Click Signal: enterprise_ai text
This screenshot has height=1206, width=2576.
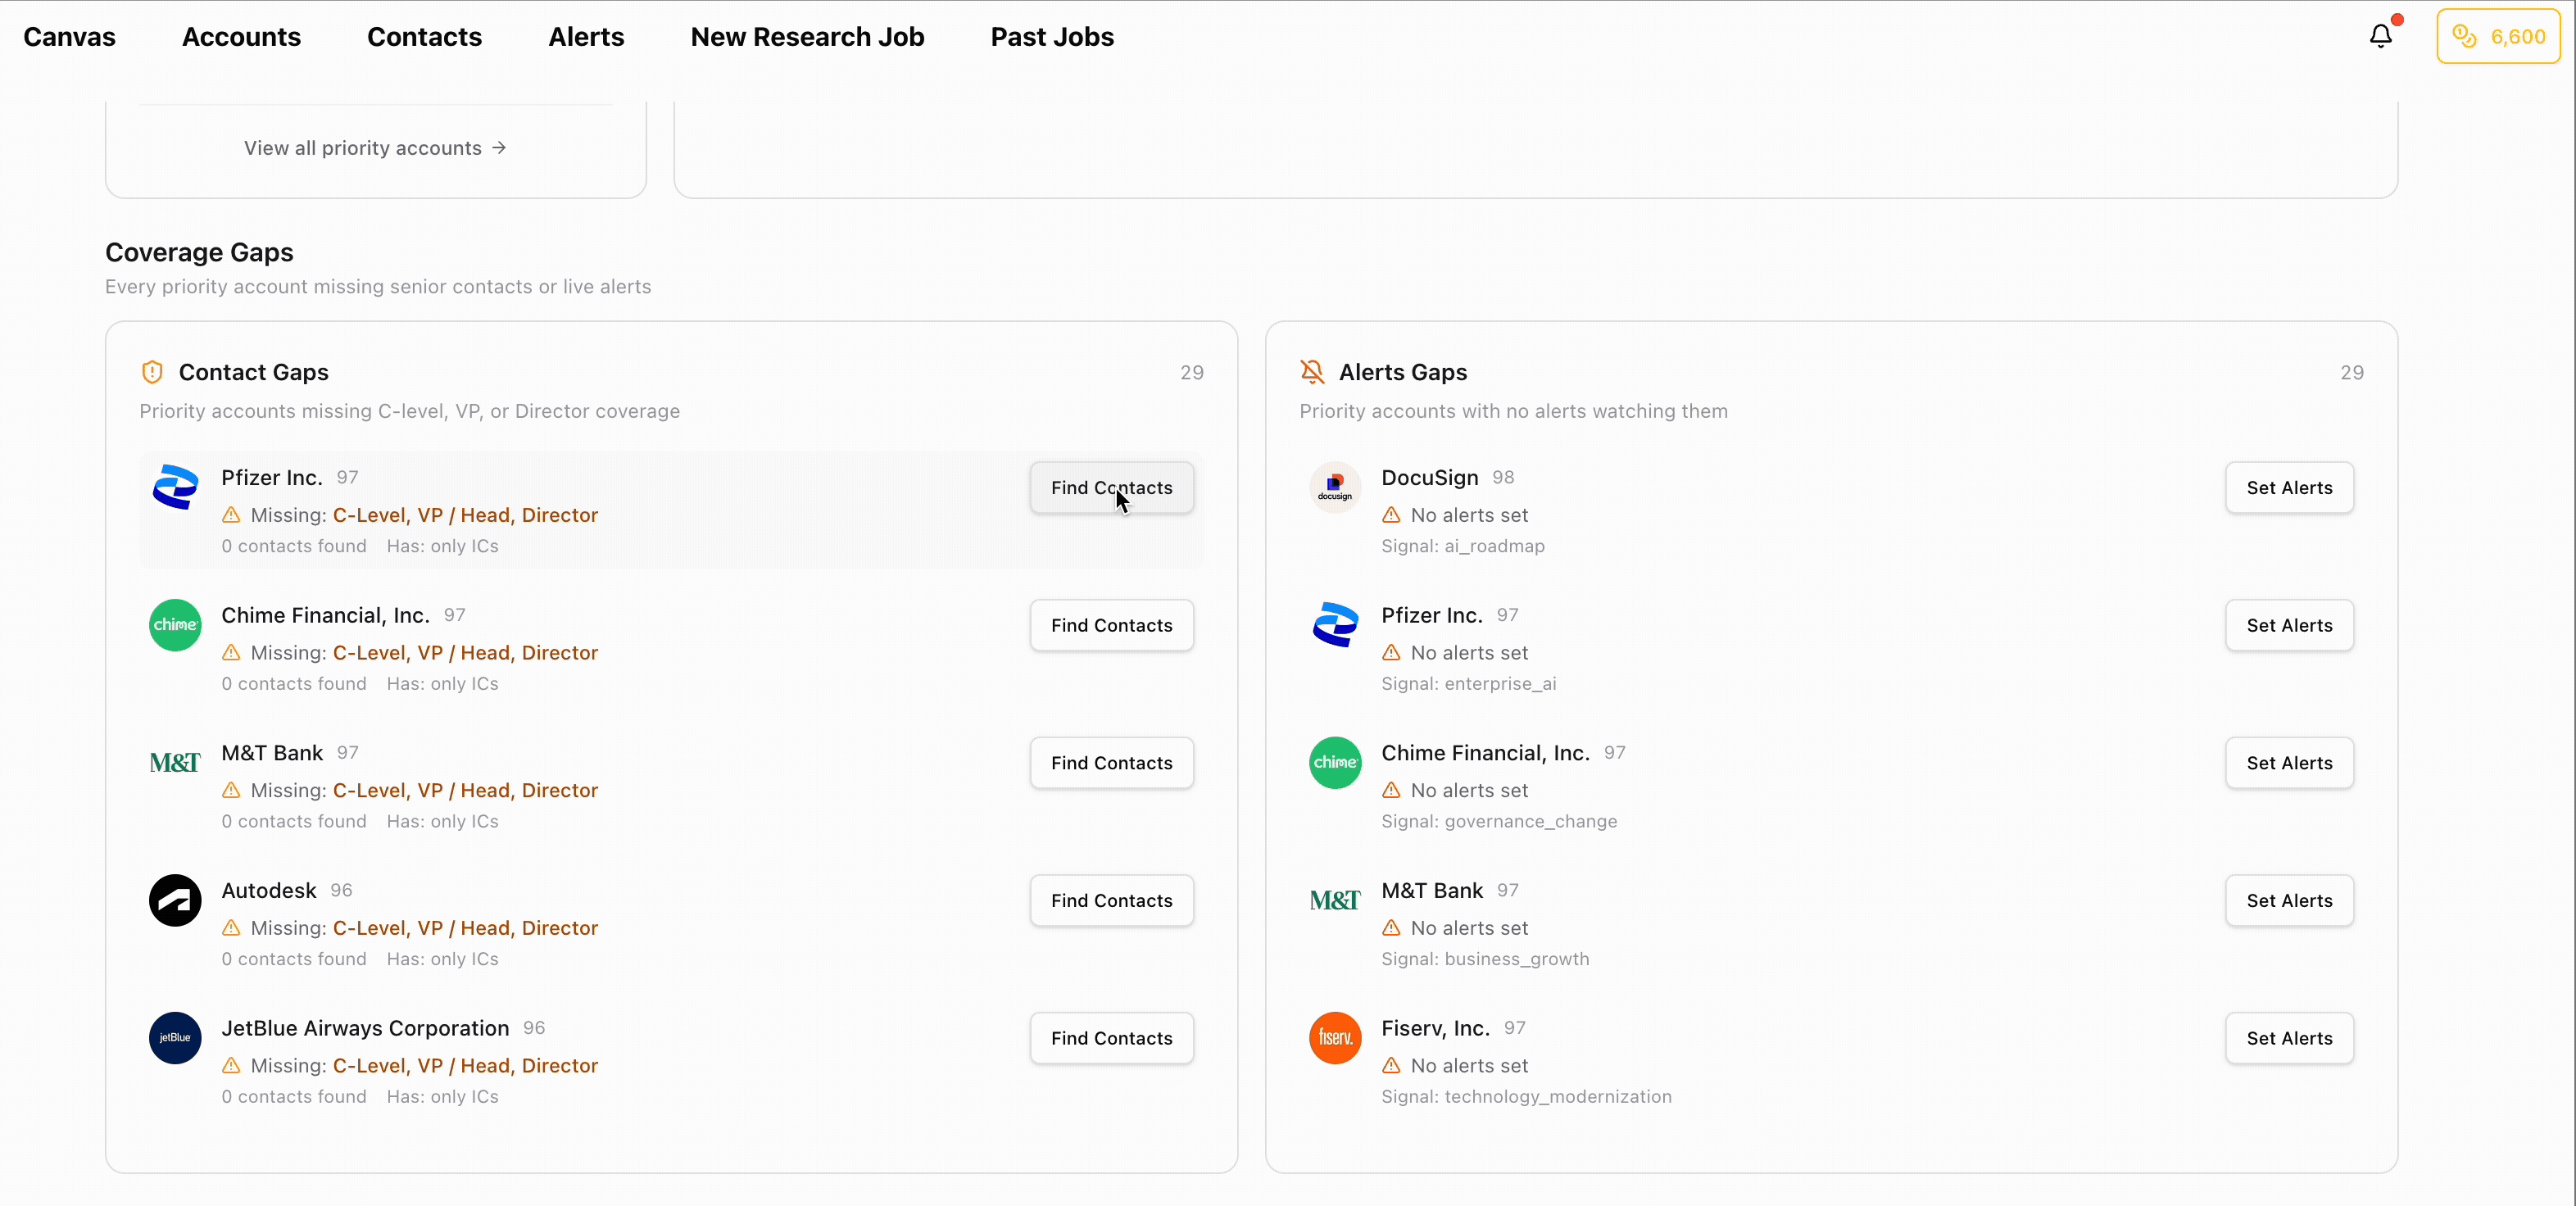tap(1468, 684)
